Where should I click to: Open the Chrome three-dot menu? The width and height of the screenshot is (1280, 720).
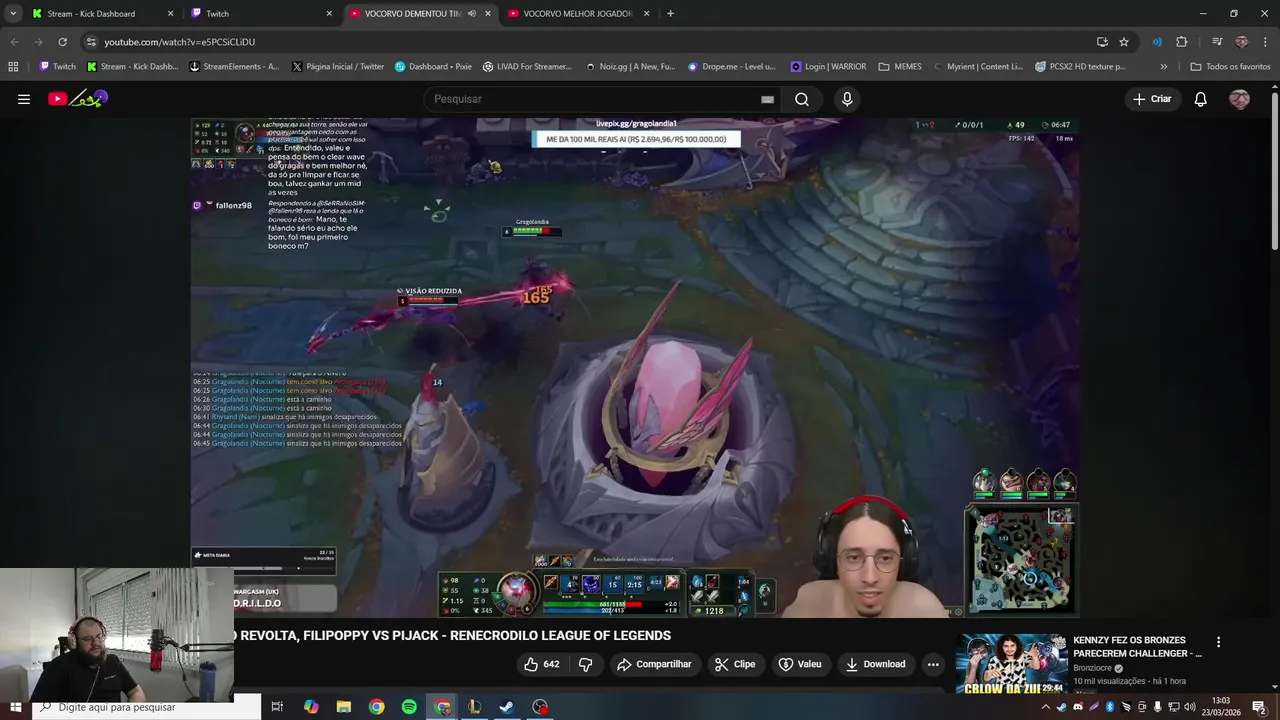pos(1265,42)
